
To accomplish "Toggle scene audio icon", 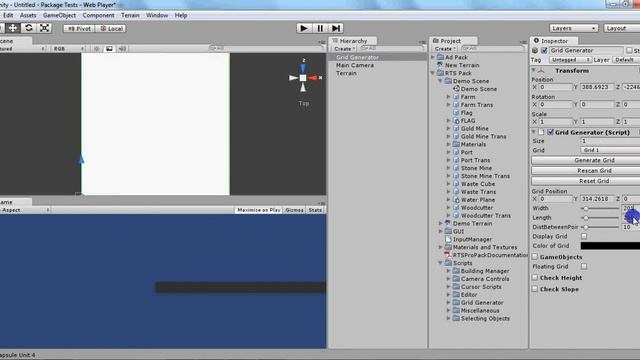I will click(x=122, y=49).
